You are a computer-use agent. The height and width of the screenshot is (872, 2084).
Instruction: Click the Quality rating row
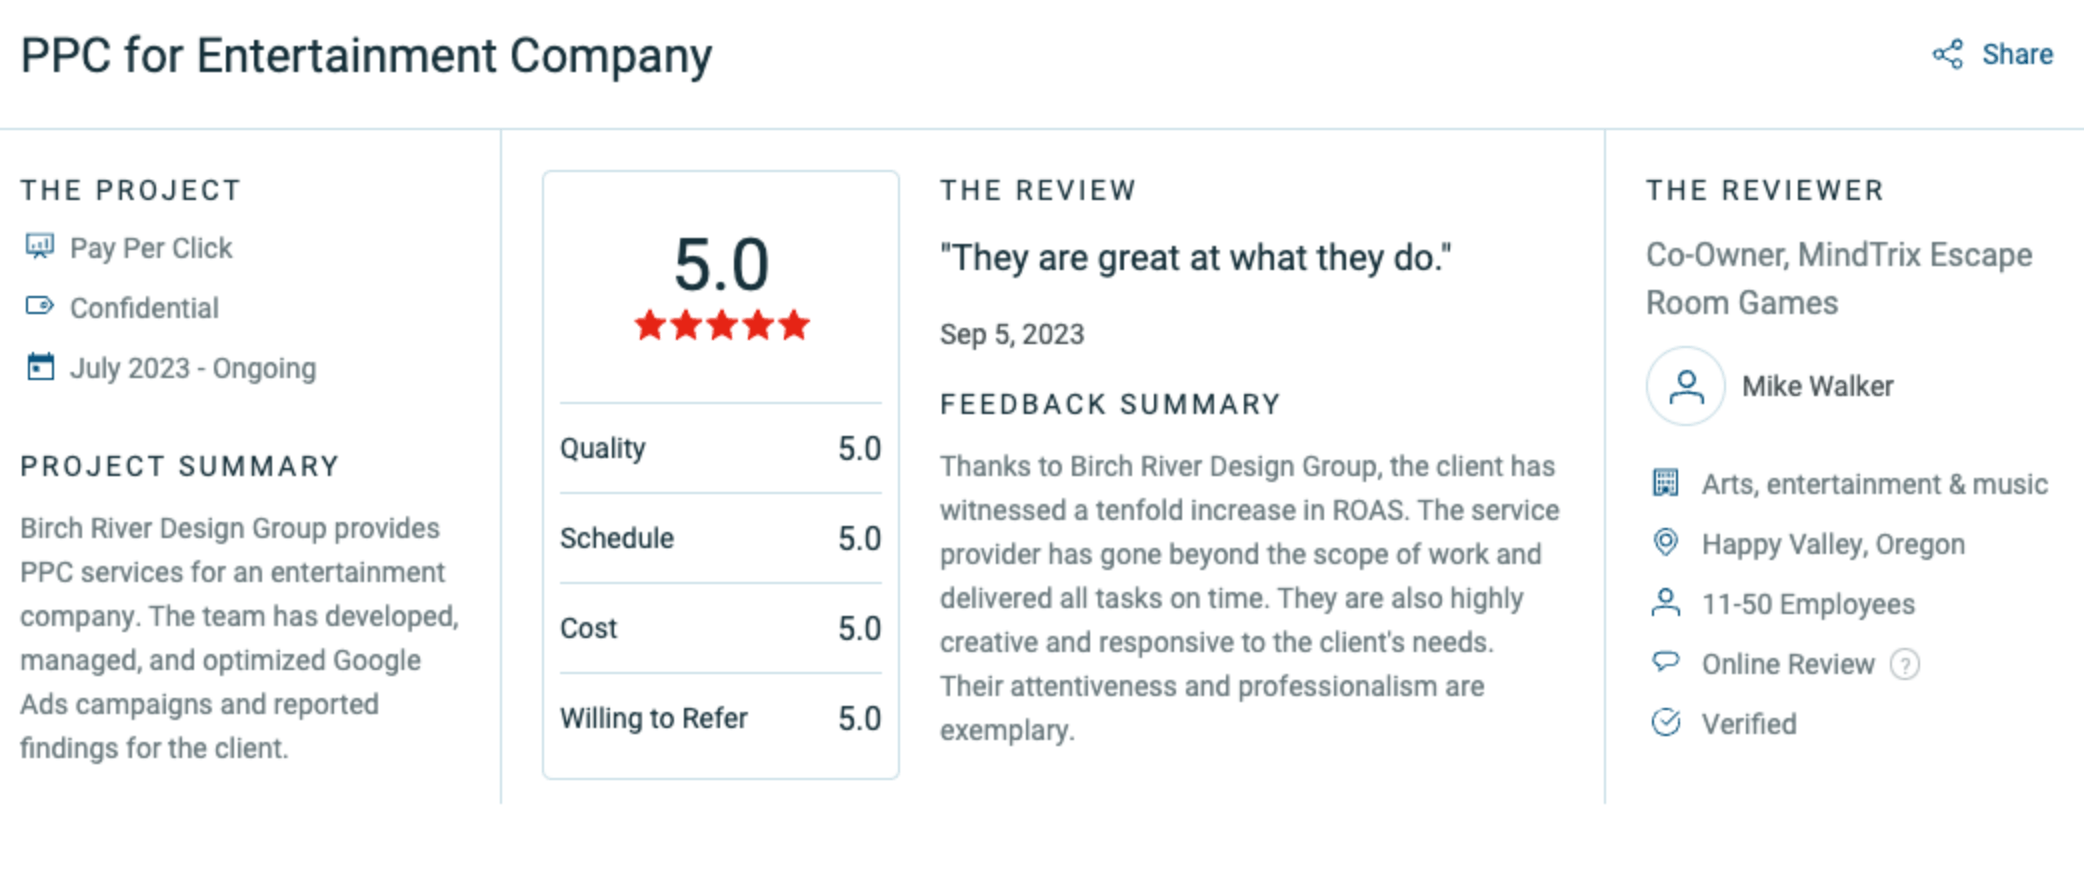point(720,448)
